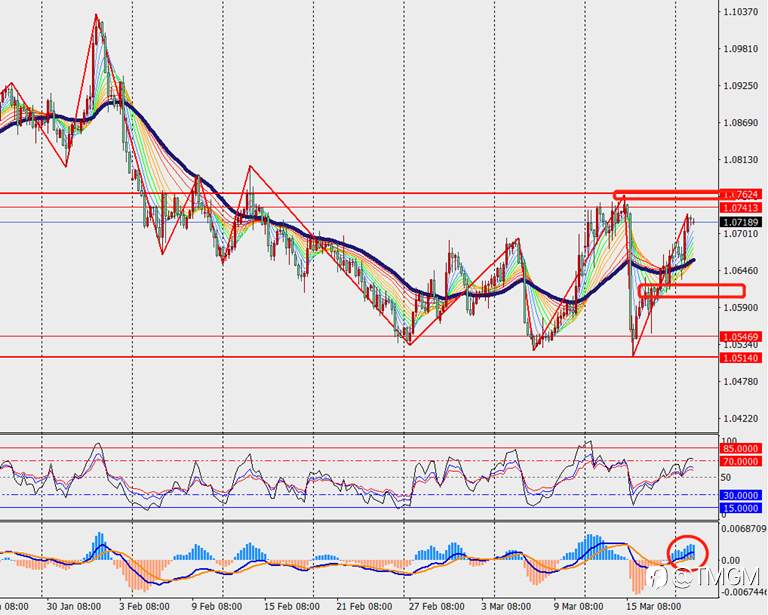The image size is (768, 615).
Task: Select the 1.05900 price scale value
Action: [x=743, y=308]
